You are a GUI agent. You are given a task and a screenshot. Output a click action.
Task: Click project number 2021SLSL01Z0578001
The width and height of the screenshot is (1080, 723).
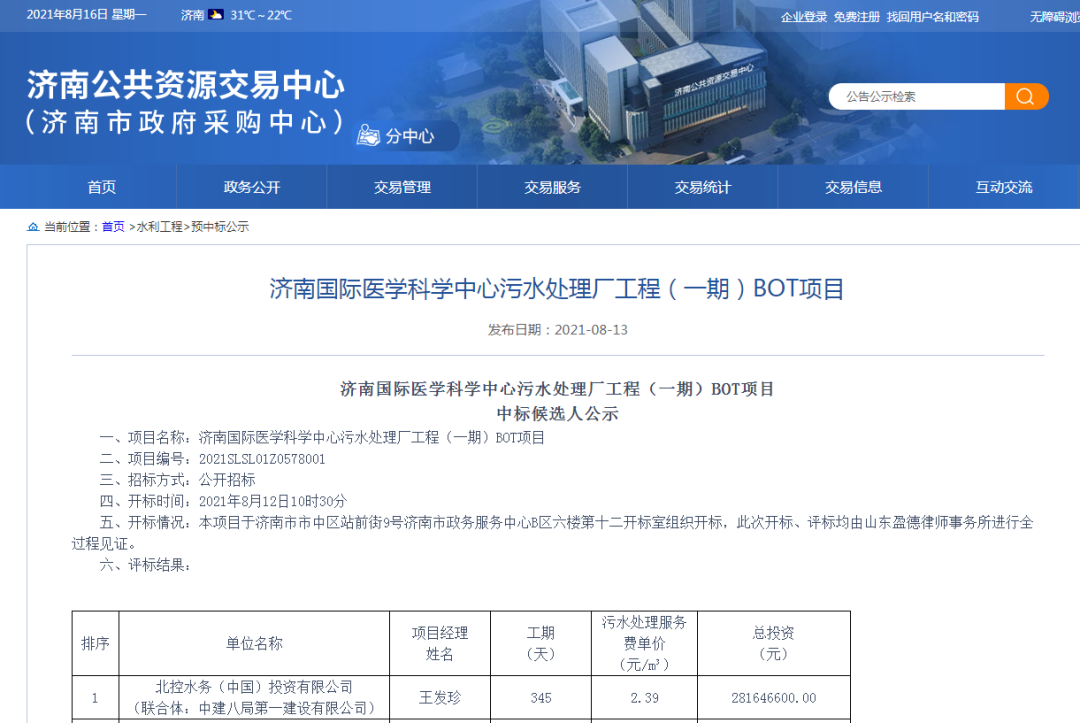(x=262, y=459)
